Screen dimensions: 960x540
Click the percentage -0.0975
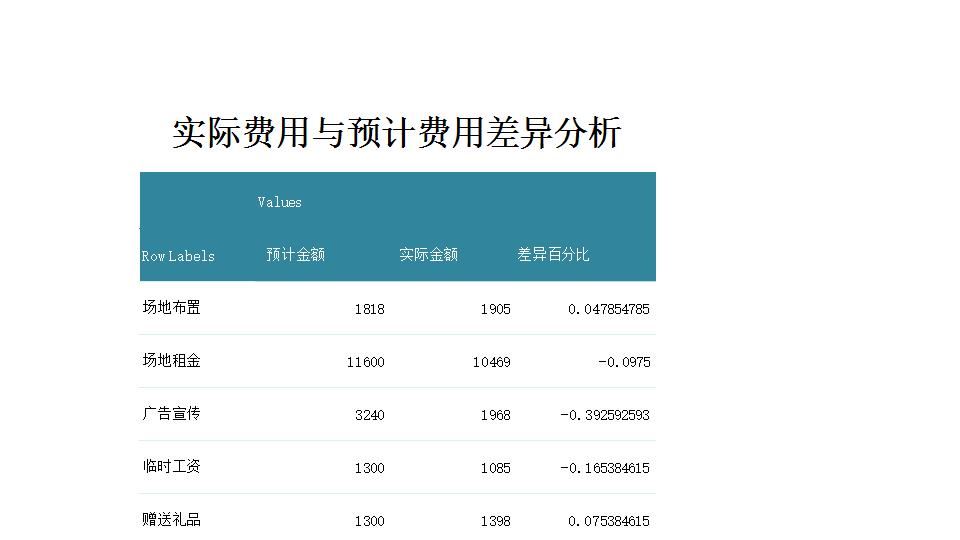click(624, 362)
